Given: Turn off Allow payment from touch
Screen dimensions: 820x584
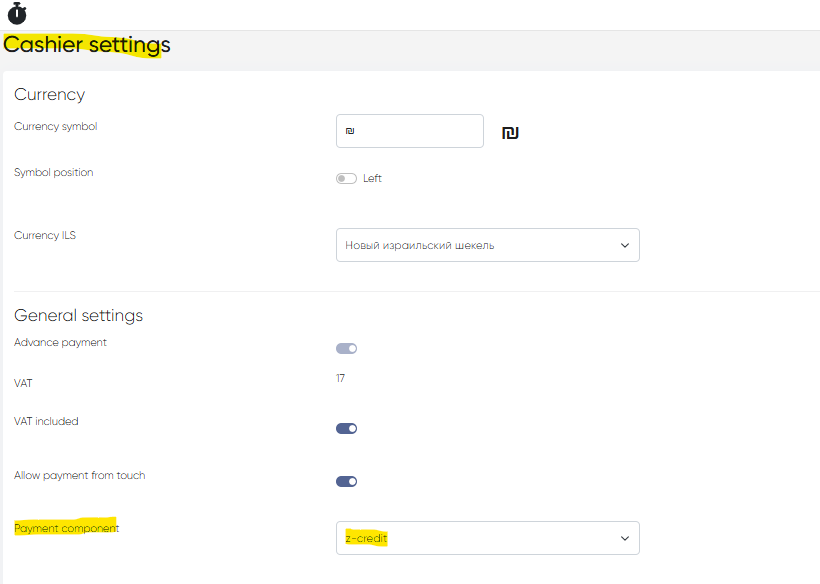Looking at the screenshot, I should tap(346, 482).
